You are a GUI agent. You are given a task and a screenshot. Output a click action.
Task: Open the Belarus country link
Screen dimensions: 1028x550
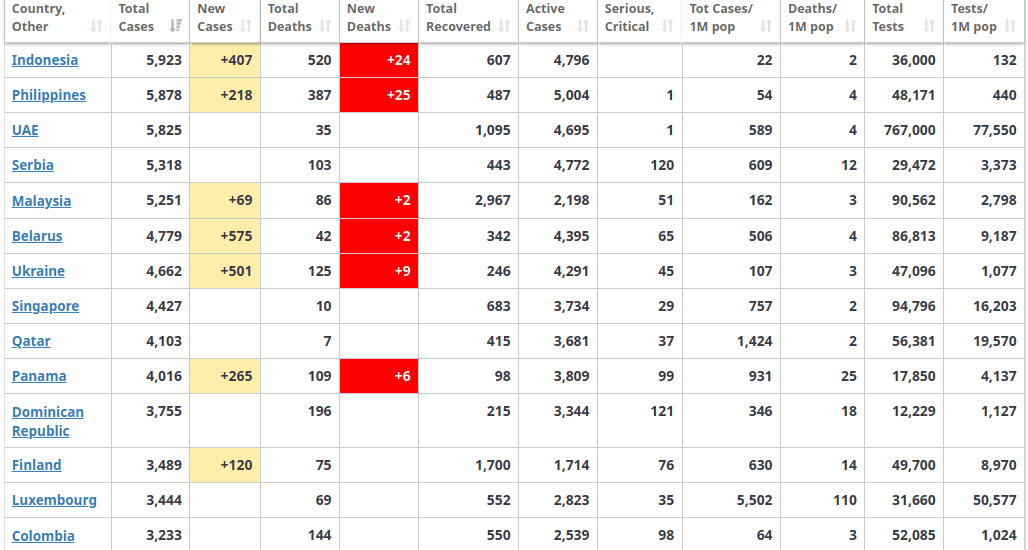click(37, 236)
